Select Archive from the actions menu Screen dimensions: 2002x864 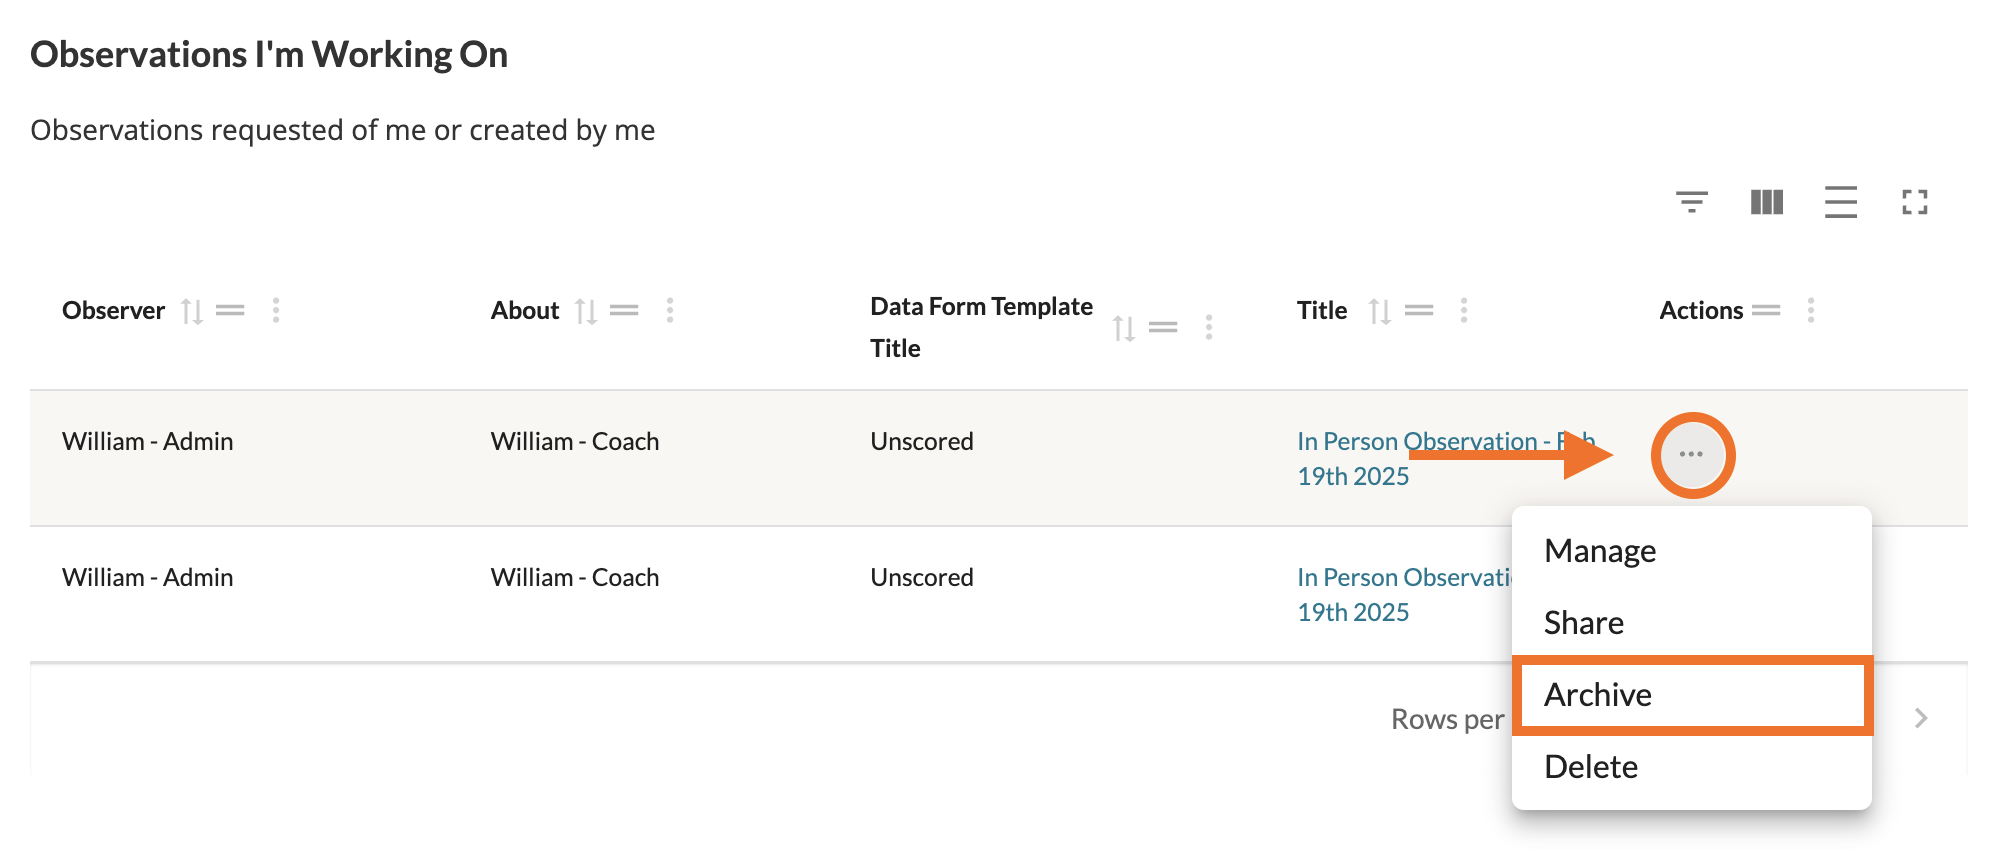click(x=1598, y=695)
